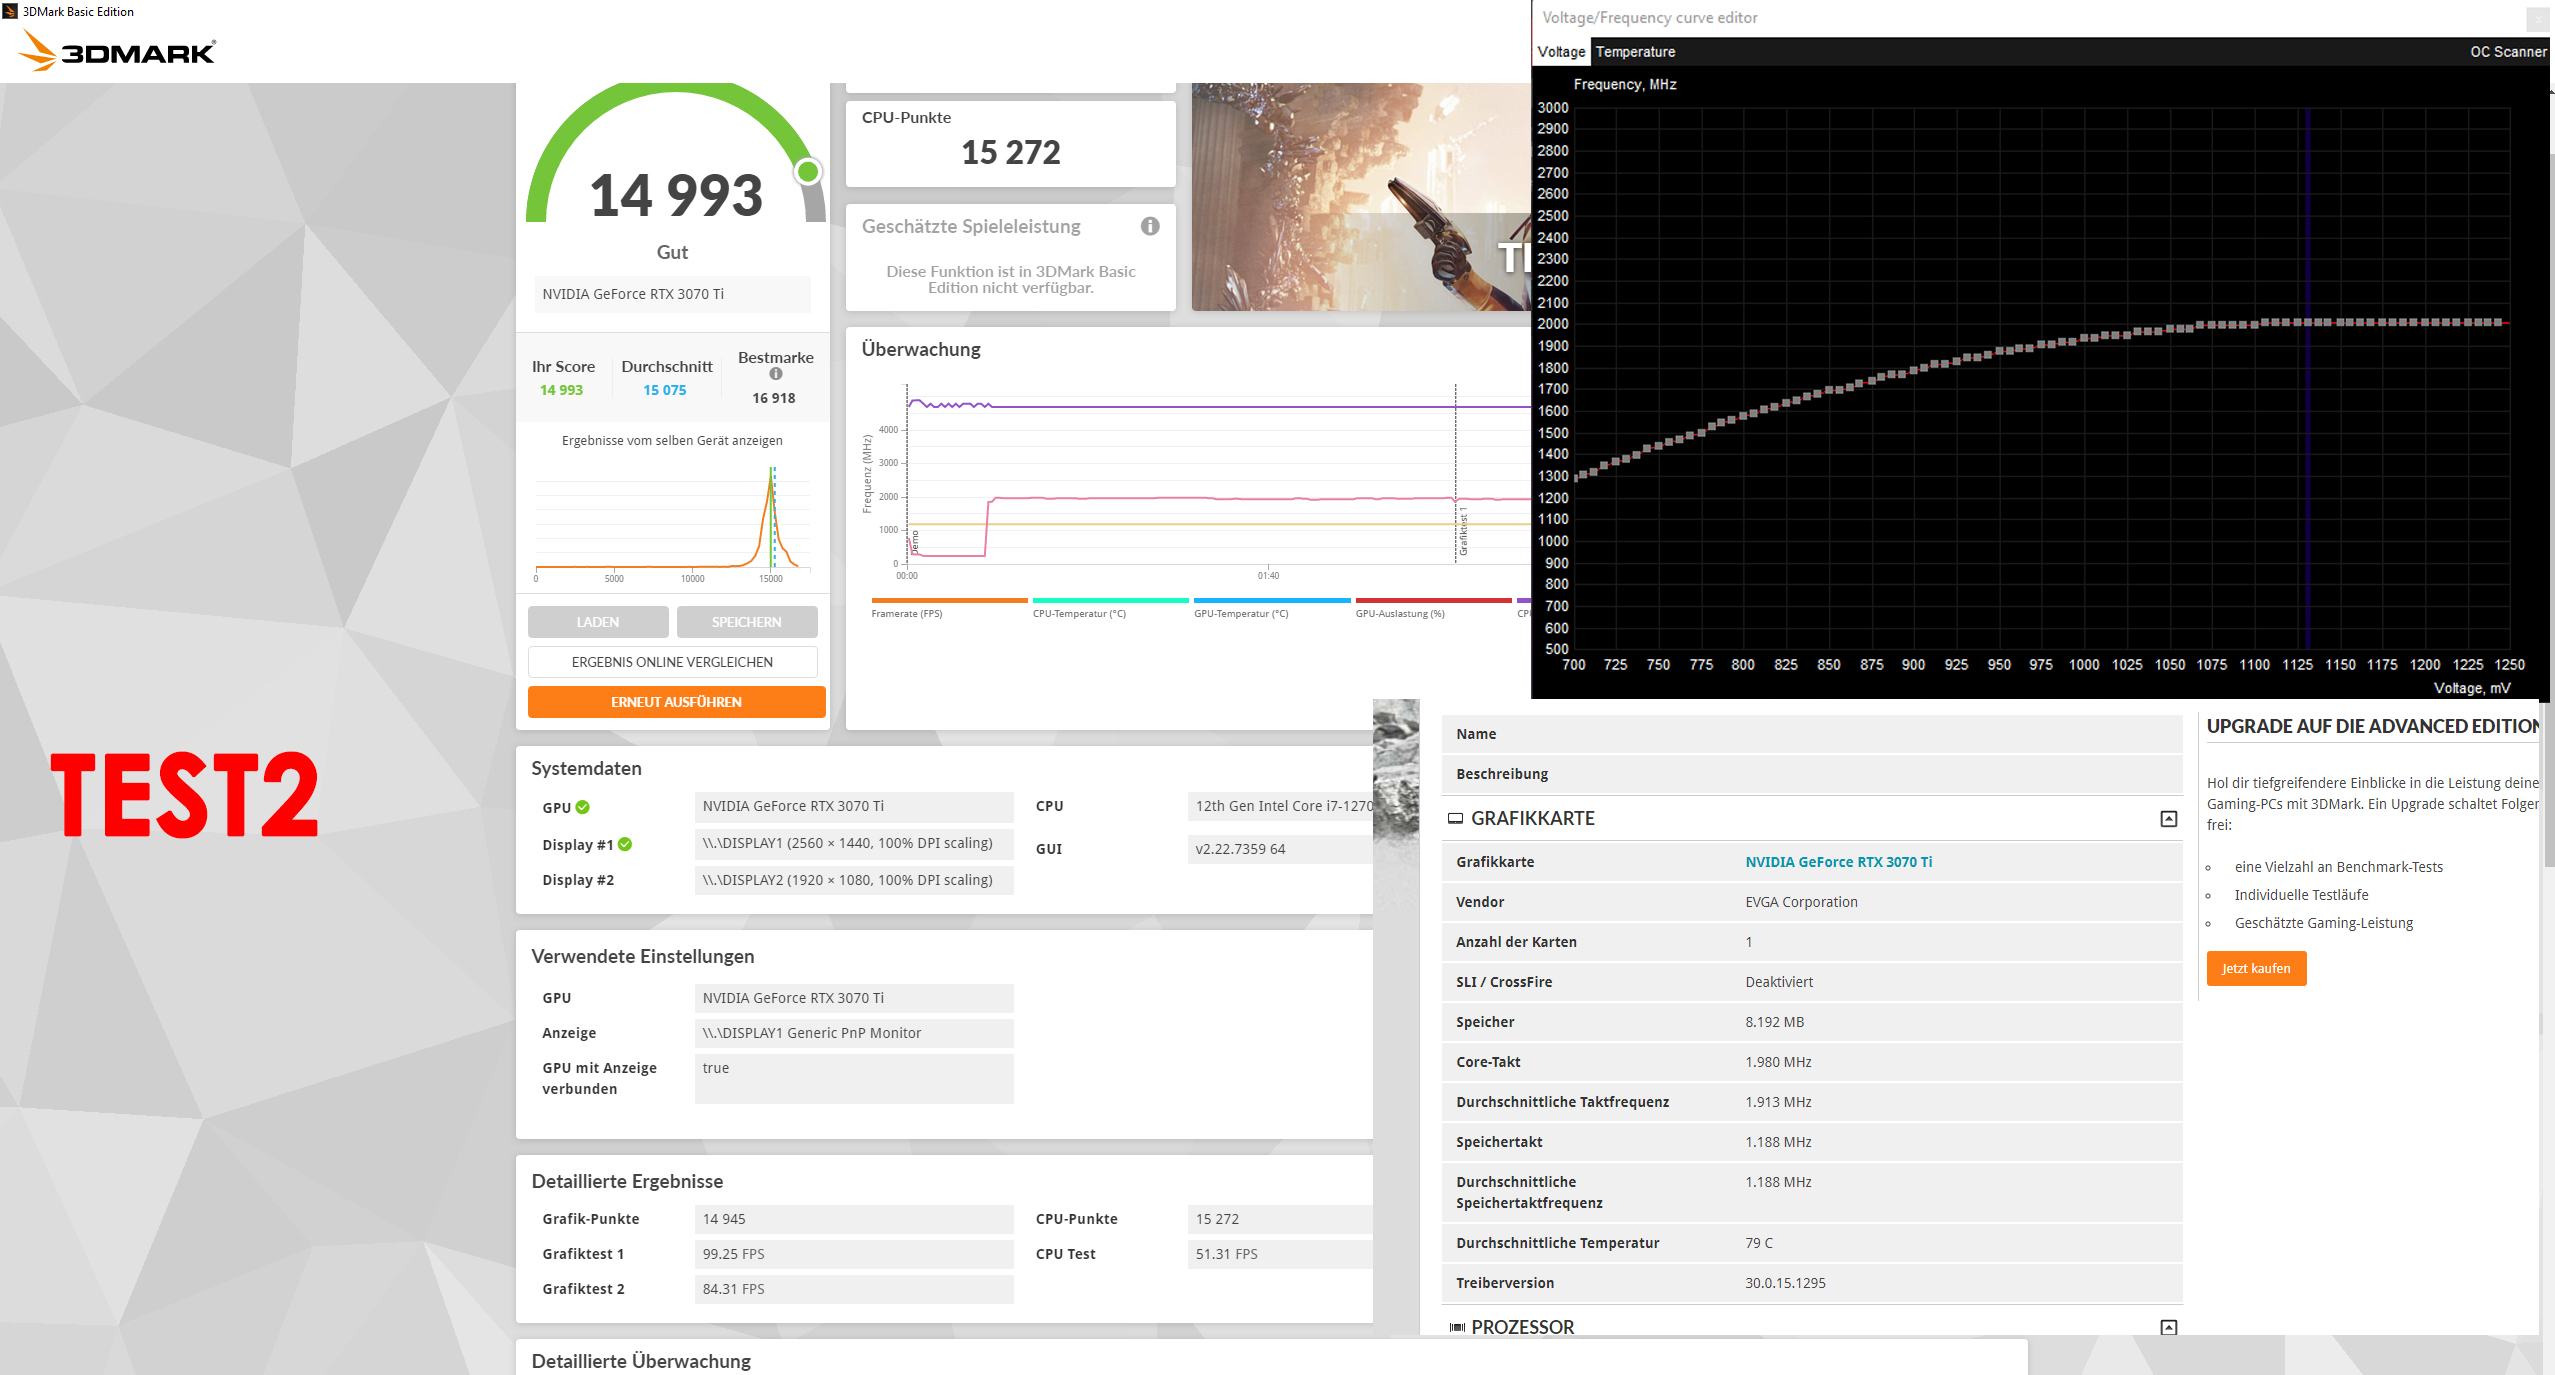
Task: Select GPU-Temperatur (°C) legend entry
Action: 1272,607
